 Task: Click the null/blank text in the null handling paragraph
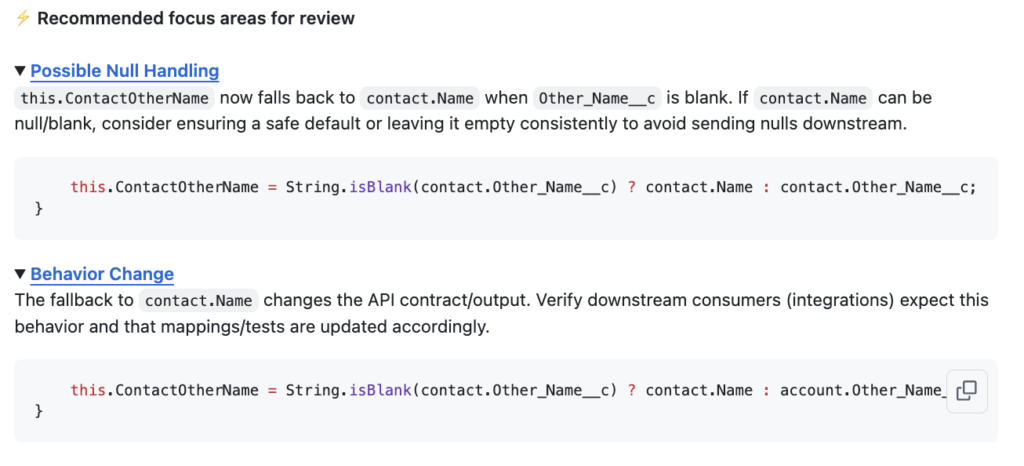[x=48, y=125]
